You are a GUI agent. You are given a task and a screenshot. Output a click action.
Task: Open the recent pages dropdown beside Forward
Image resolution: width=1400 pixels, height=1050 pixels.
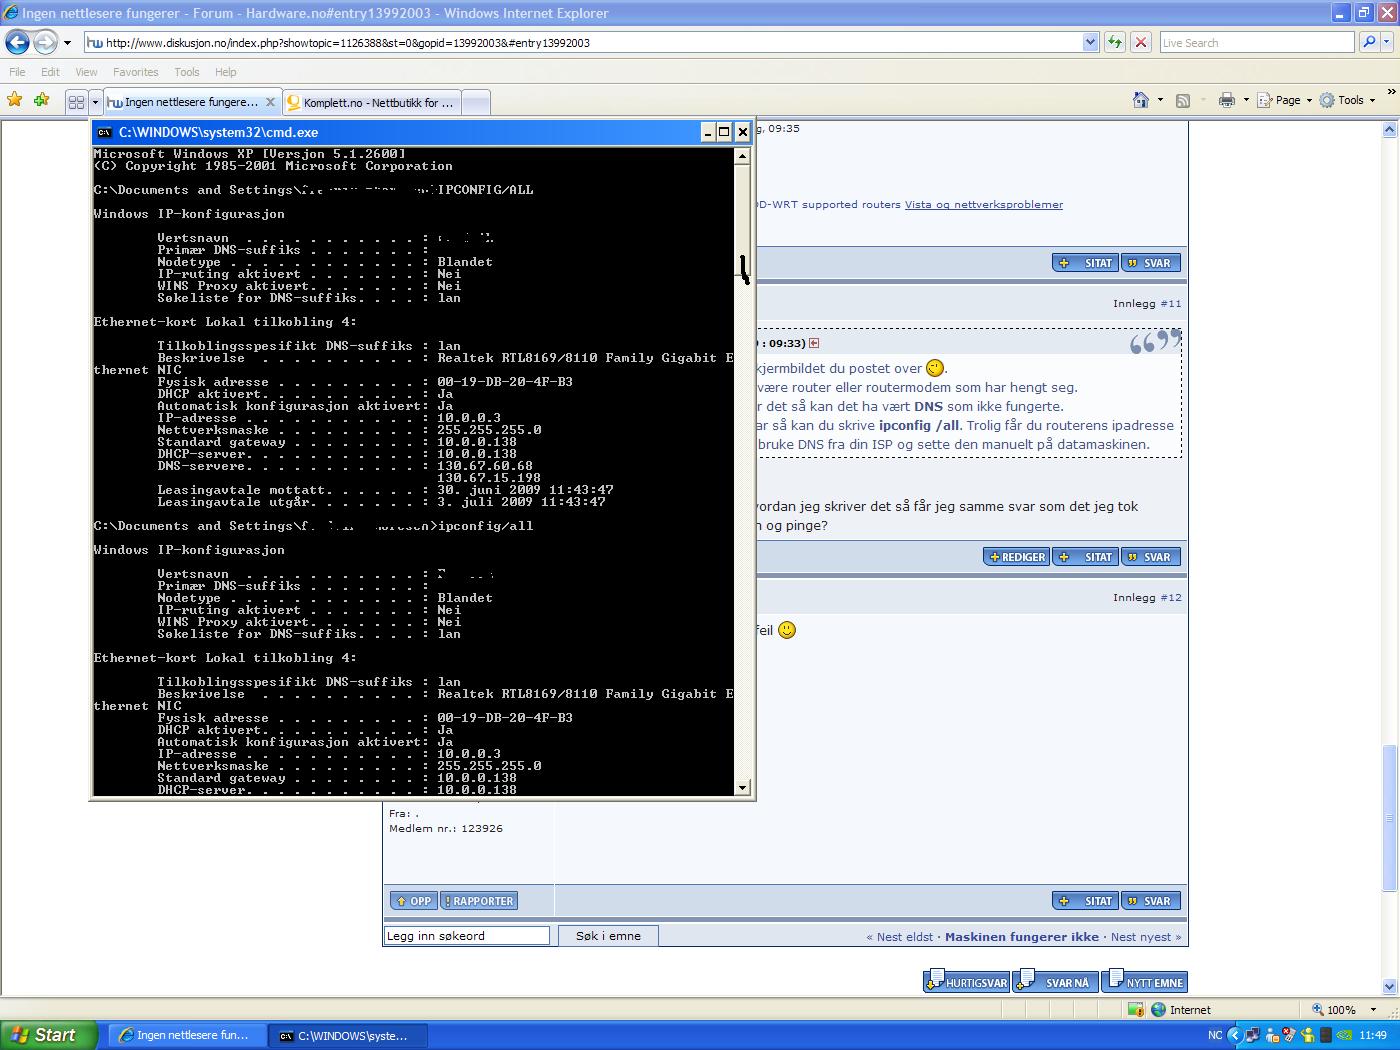click(x=67, y=43)
